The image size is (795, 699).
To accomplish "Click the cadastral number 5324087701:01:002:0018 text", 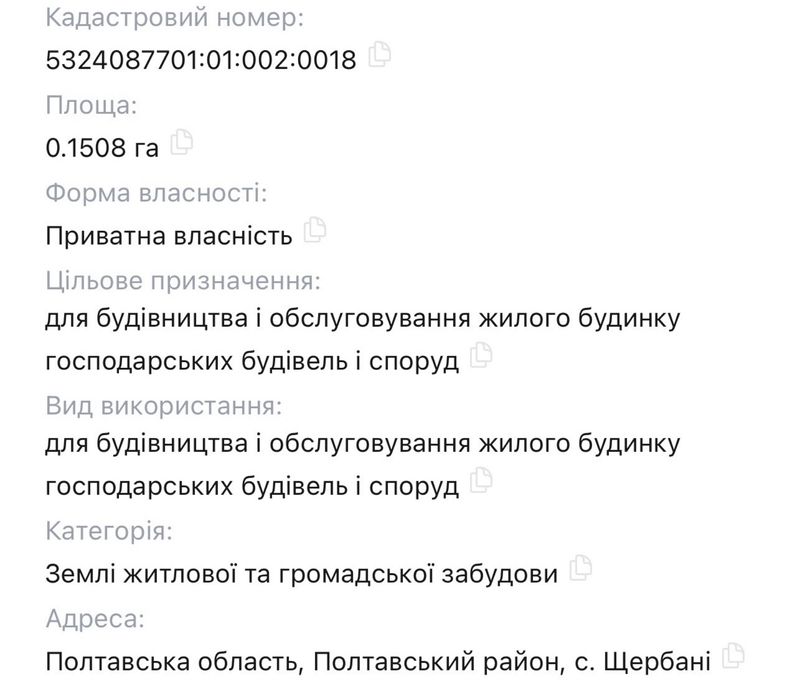I will (x=201, y=60).
